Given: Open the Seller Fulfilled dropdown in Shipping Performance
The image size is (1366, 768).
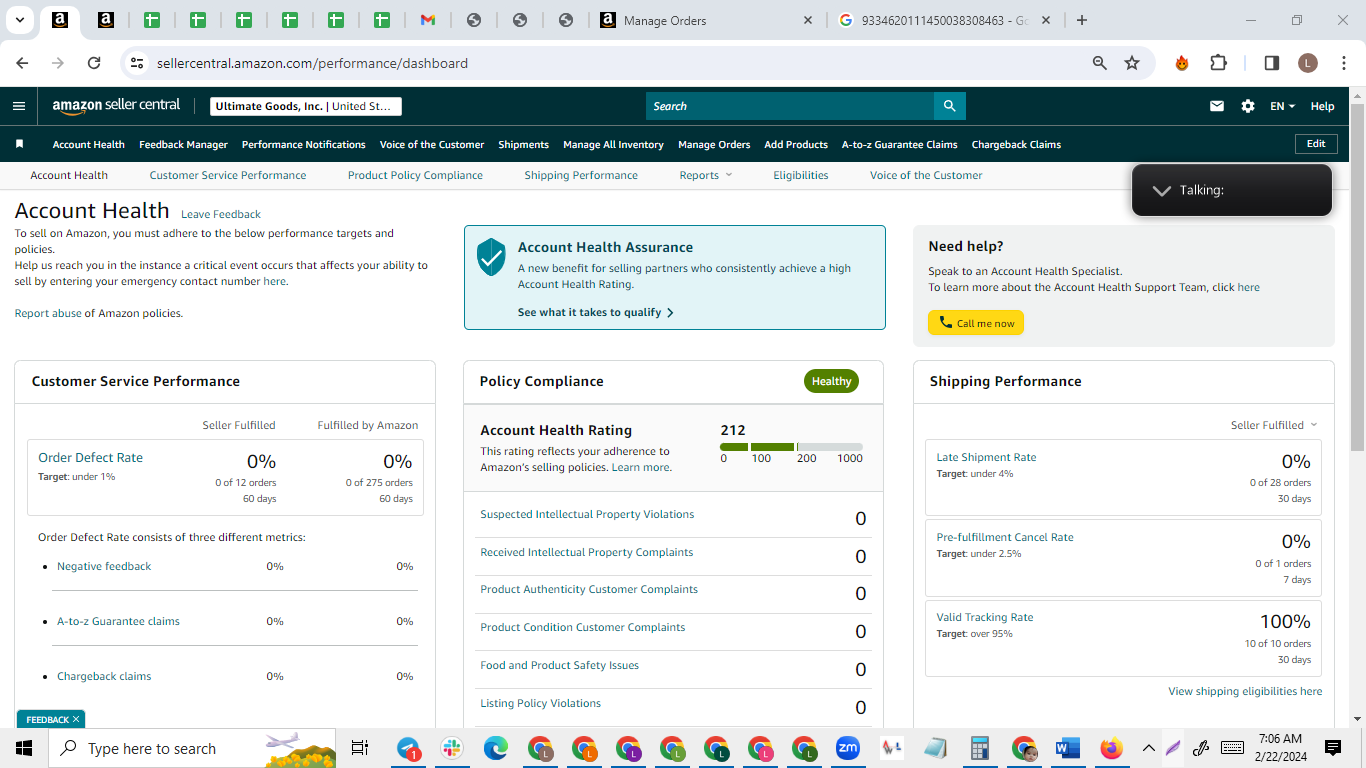Looking at the screenshot, I should tap(1274, 425).
